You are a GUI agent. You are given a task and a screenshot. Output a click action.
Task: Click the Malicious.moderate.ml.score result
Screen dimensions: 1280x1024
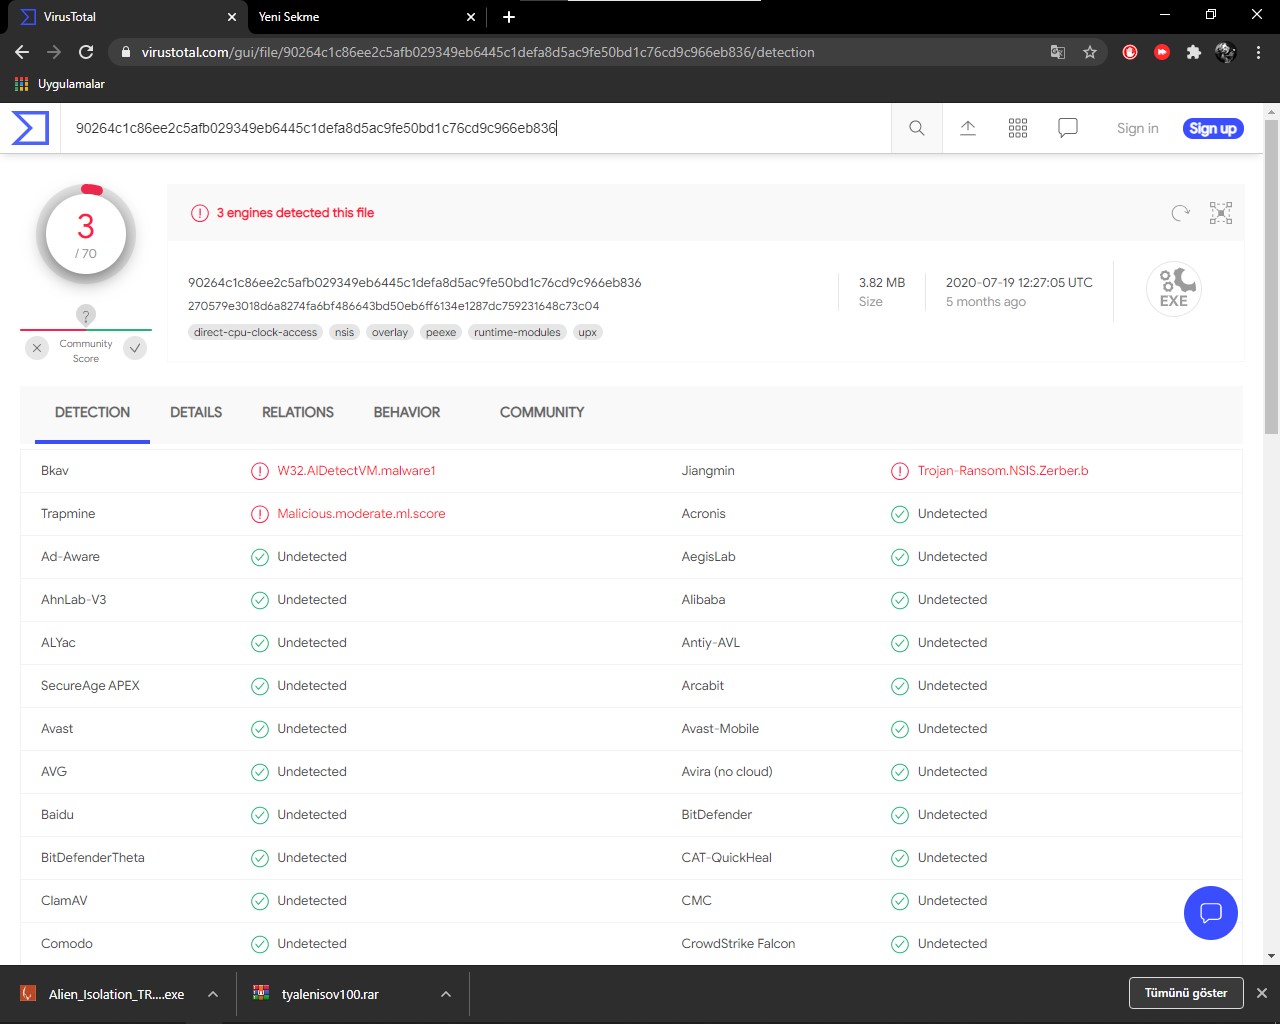point(361,514)
